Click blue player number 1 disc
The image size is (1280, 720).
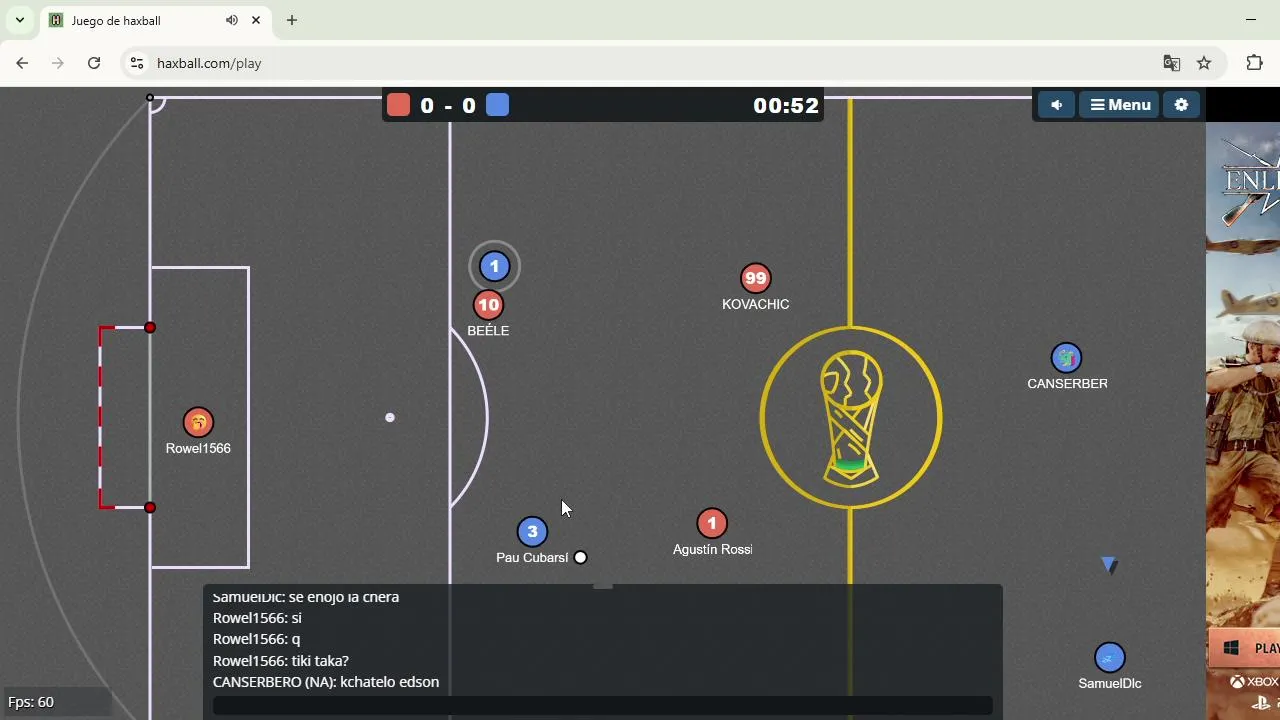click(x=494, y=266)
